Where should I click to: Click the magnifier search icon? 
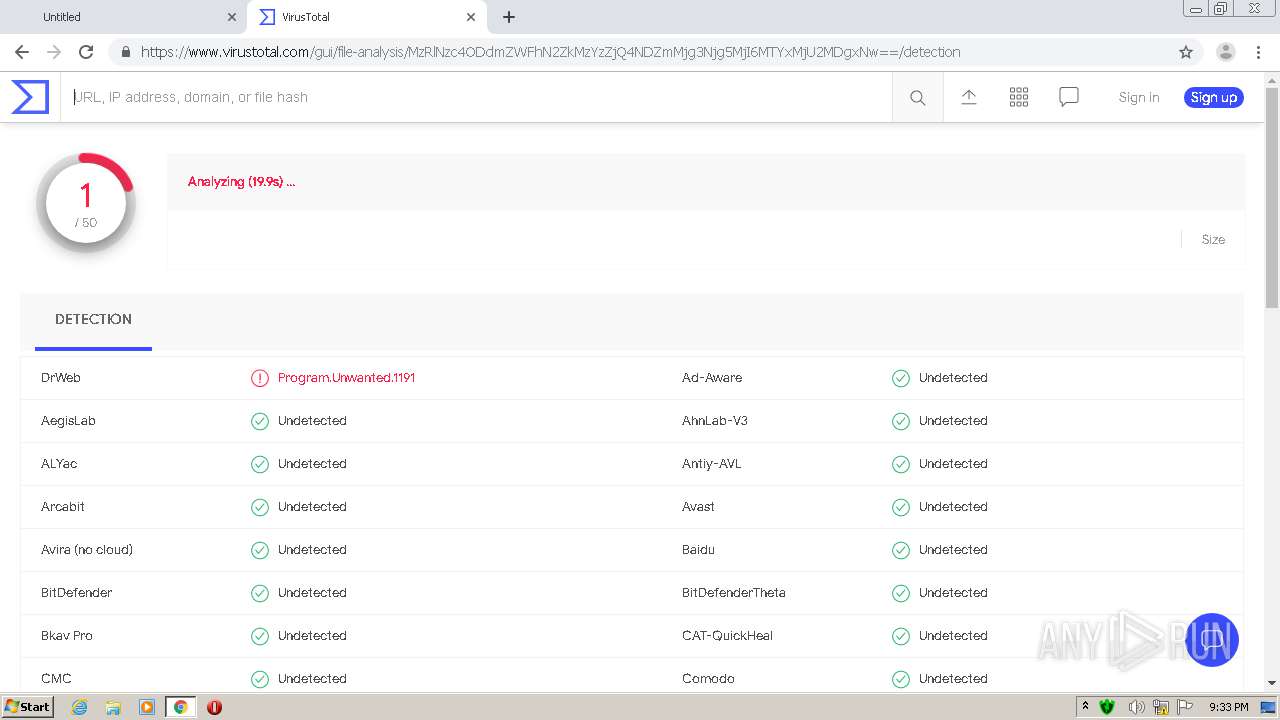917,97
